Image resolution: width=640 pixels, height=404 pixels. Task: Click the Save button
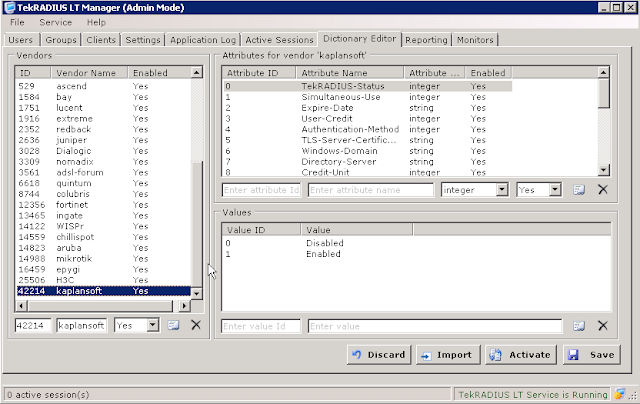point(592,355)
